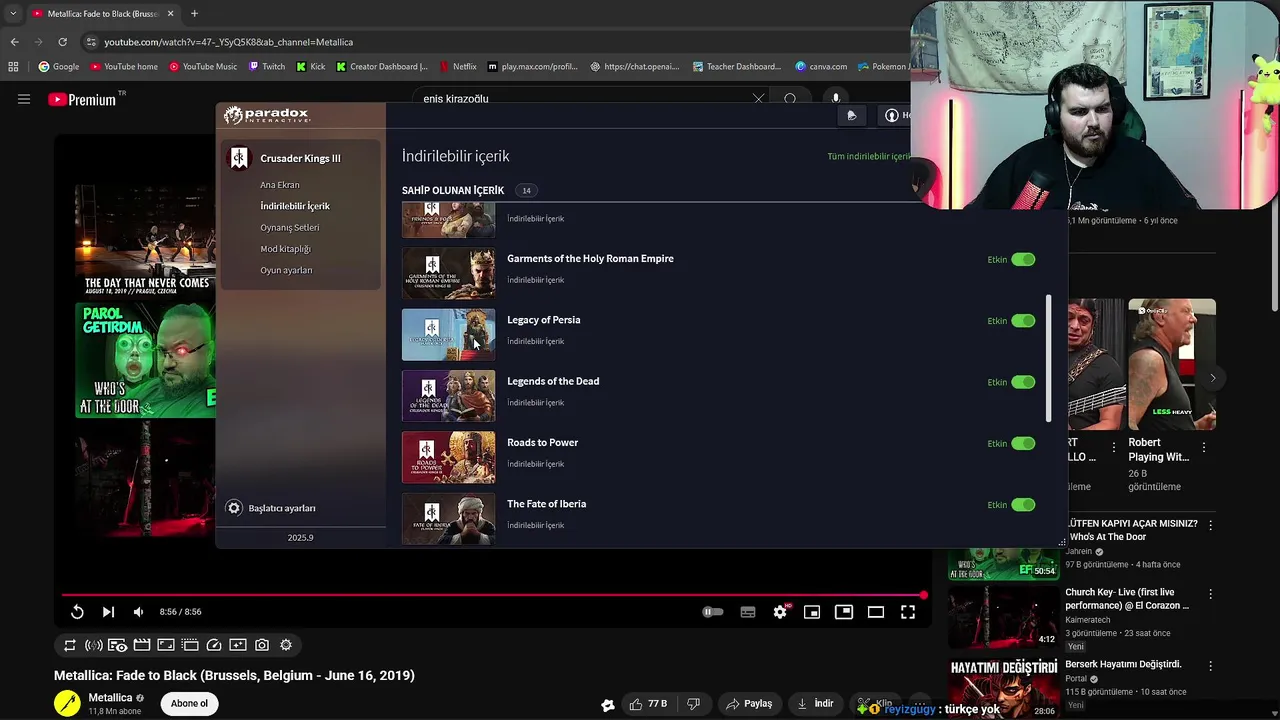Click the browser address bar URL
Viewport: 1280px width, 720px height.
(x=228, y=42)
